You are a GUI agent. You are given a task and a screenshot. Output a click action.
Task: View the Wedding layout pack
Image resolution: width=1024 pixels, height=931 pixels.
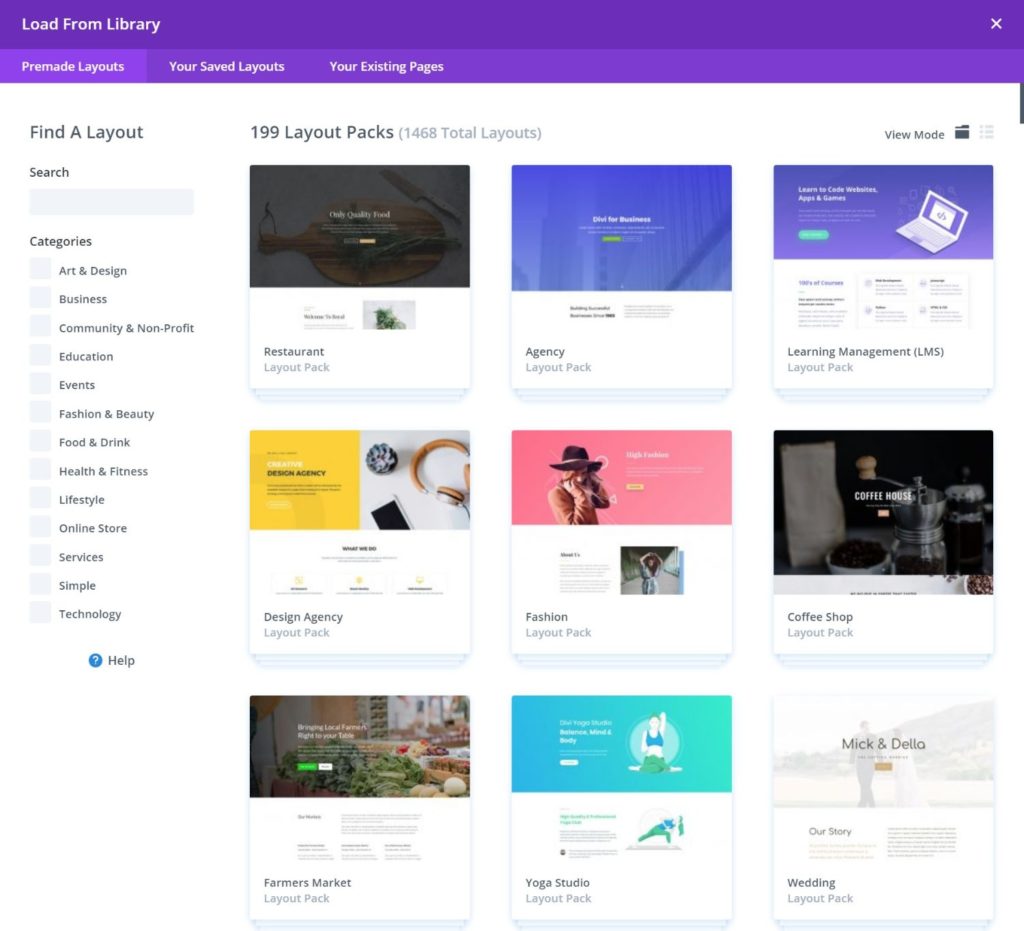pos(882,800)
